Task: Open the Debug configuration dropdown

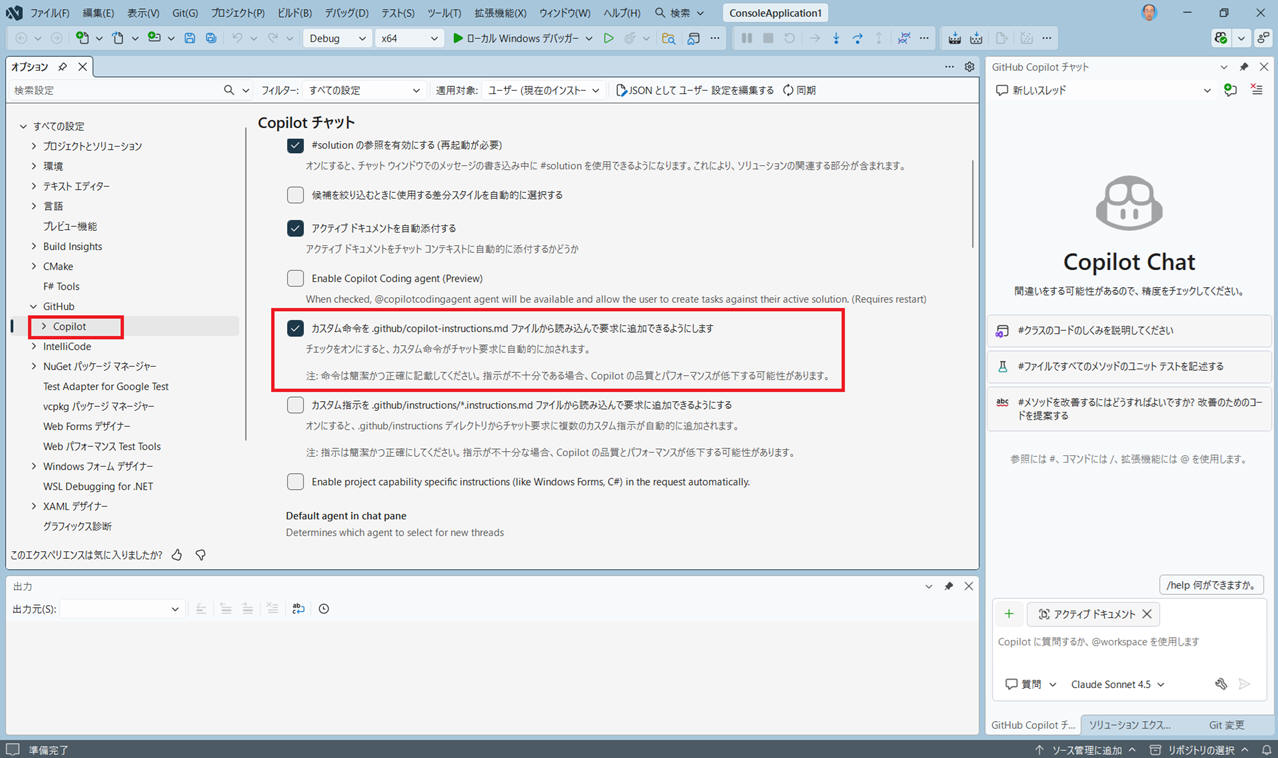Action: coord(337,38)
